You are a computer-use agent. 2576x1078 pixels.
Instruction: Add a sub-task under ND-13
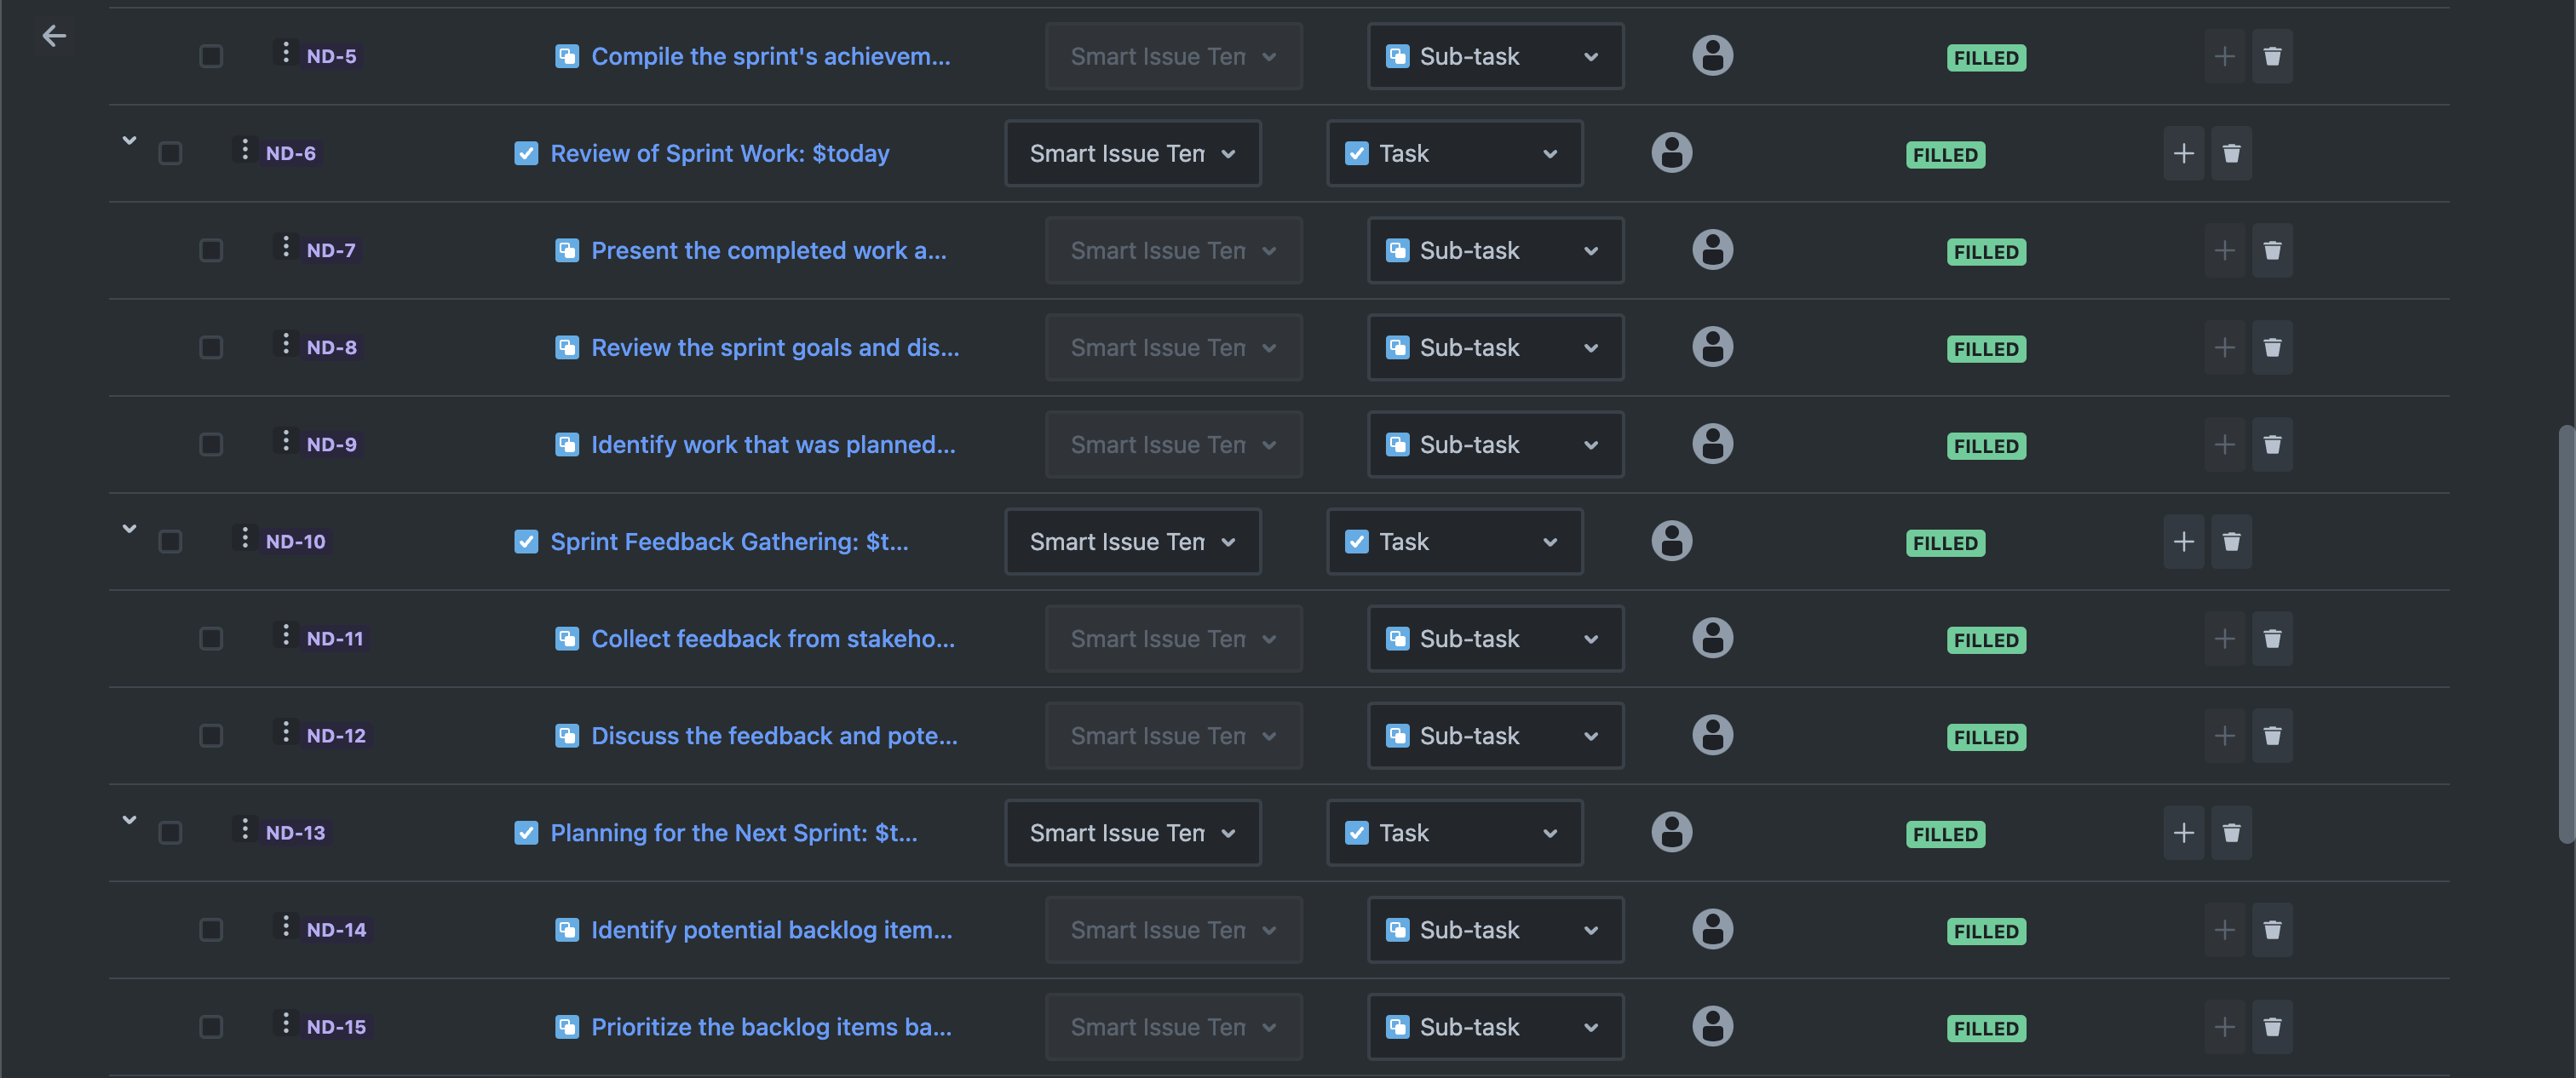click(2183, 832)
